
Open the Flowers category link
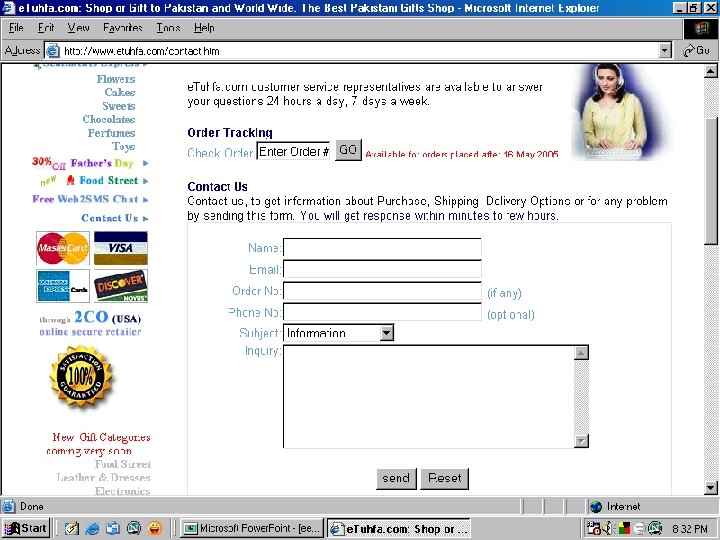point(116,79)
